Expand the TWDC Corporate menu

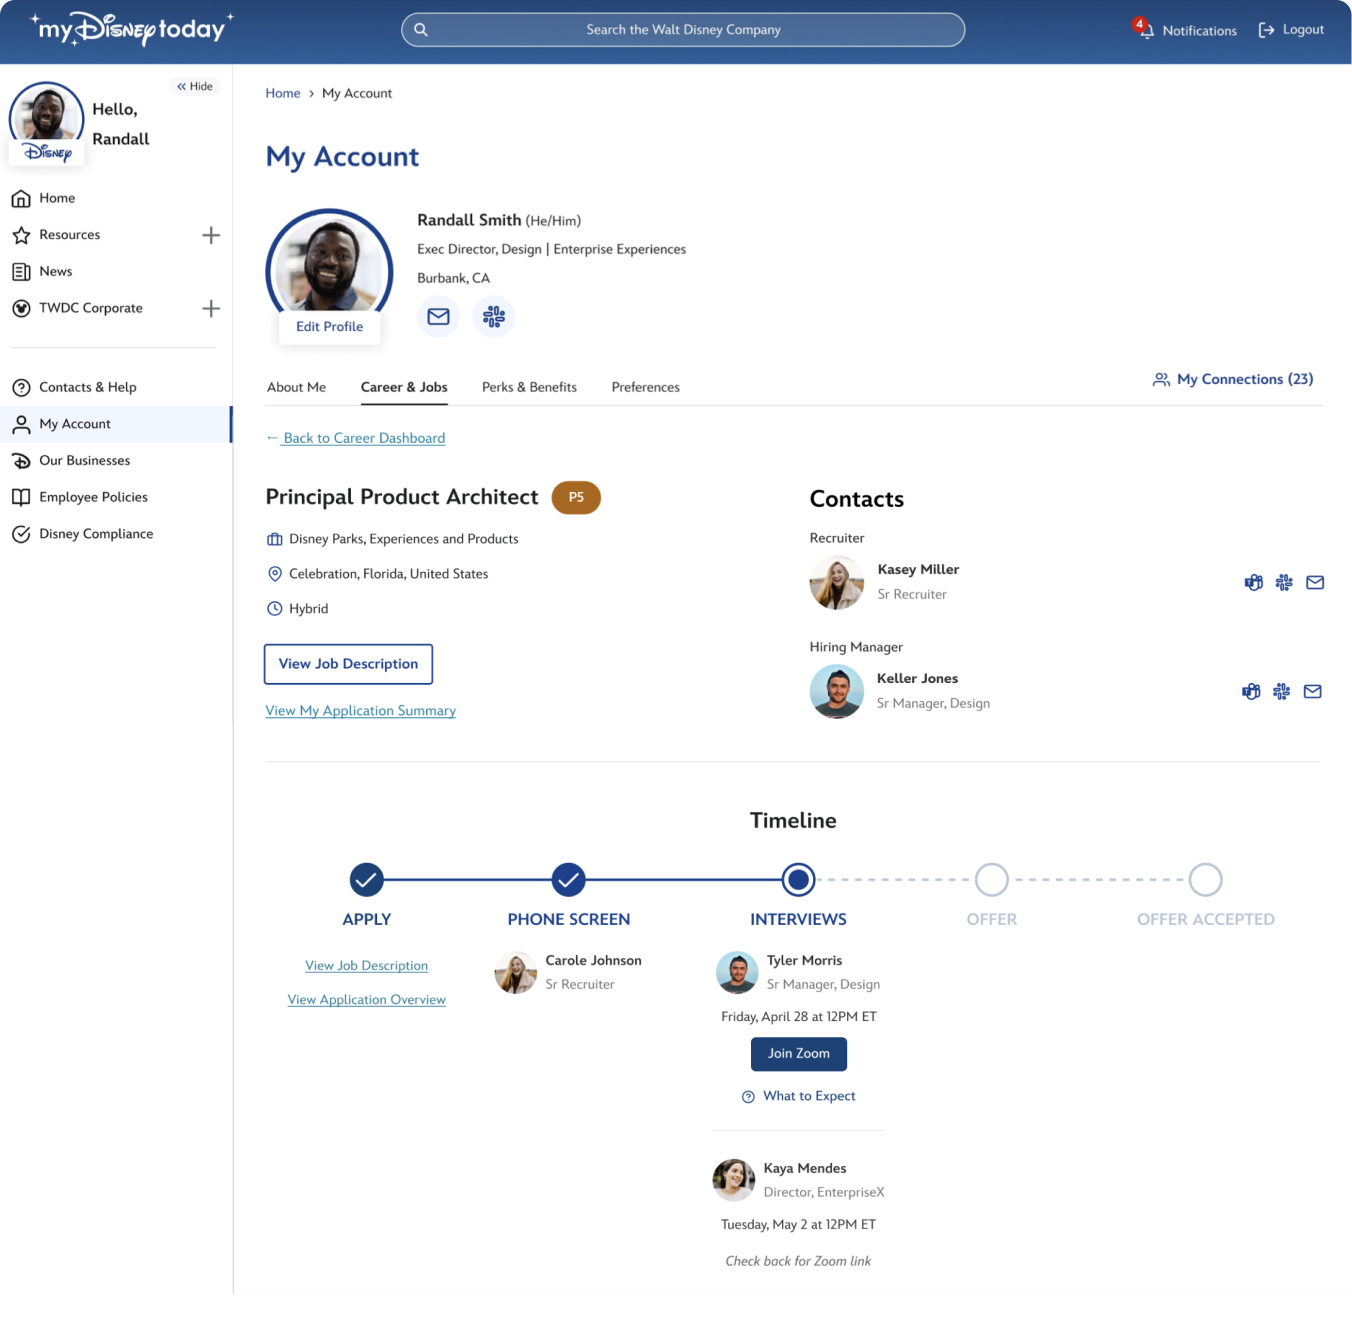click(211, 308)
